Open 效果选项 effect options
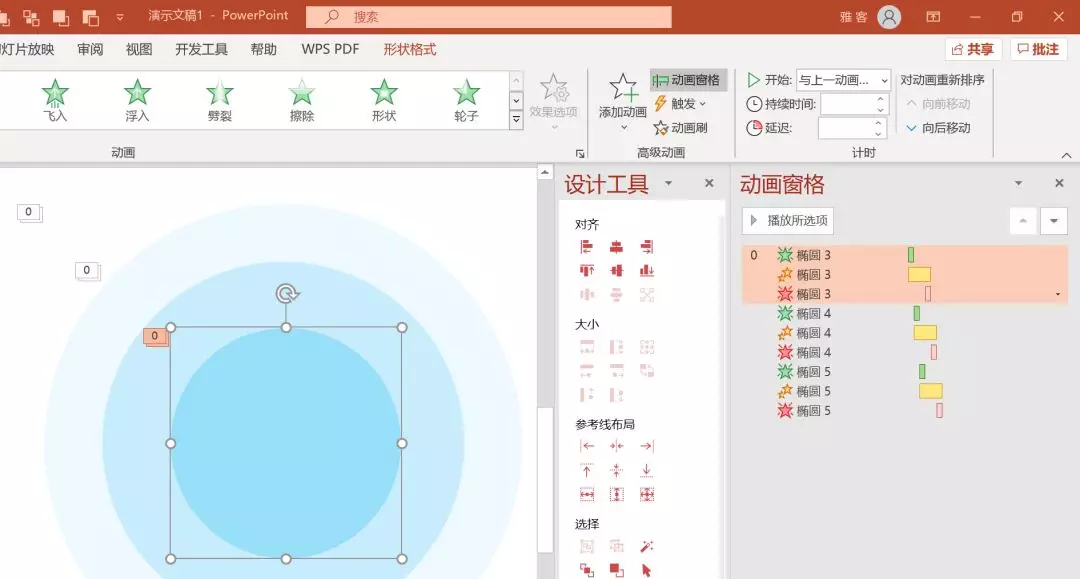Image resolution: width=1080 pixels, height=579 pixels. point(553,102)
